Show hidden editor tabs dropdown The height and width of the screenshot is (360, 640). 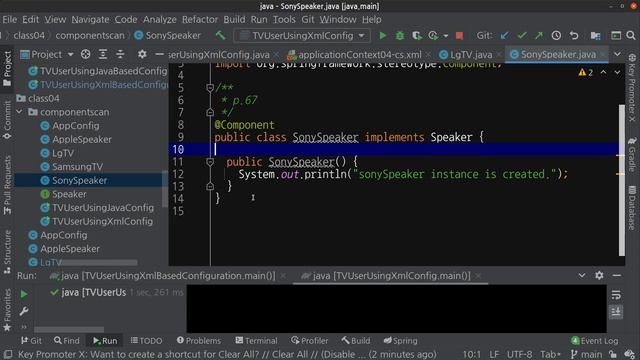coord(617,54)
